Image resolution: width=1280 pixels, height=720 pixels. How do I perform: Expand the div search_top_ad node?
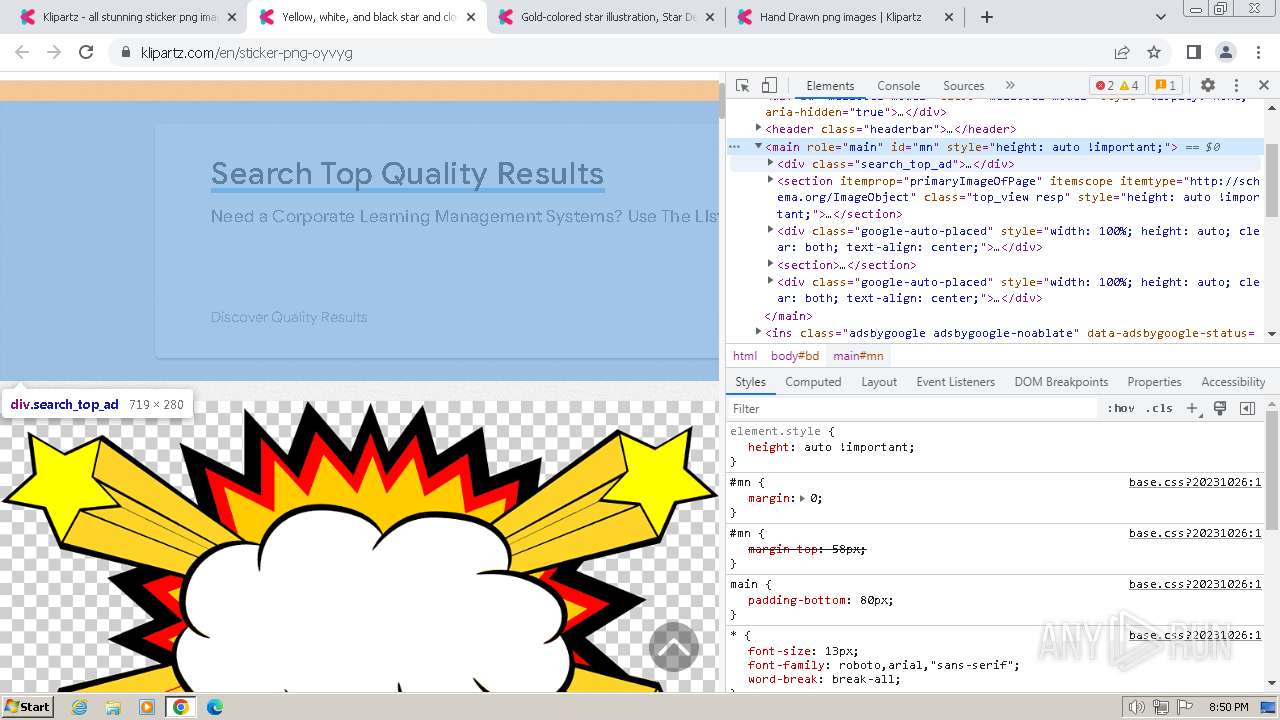(x=771, y=163)
